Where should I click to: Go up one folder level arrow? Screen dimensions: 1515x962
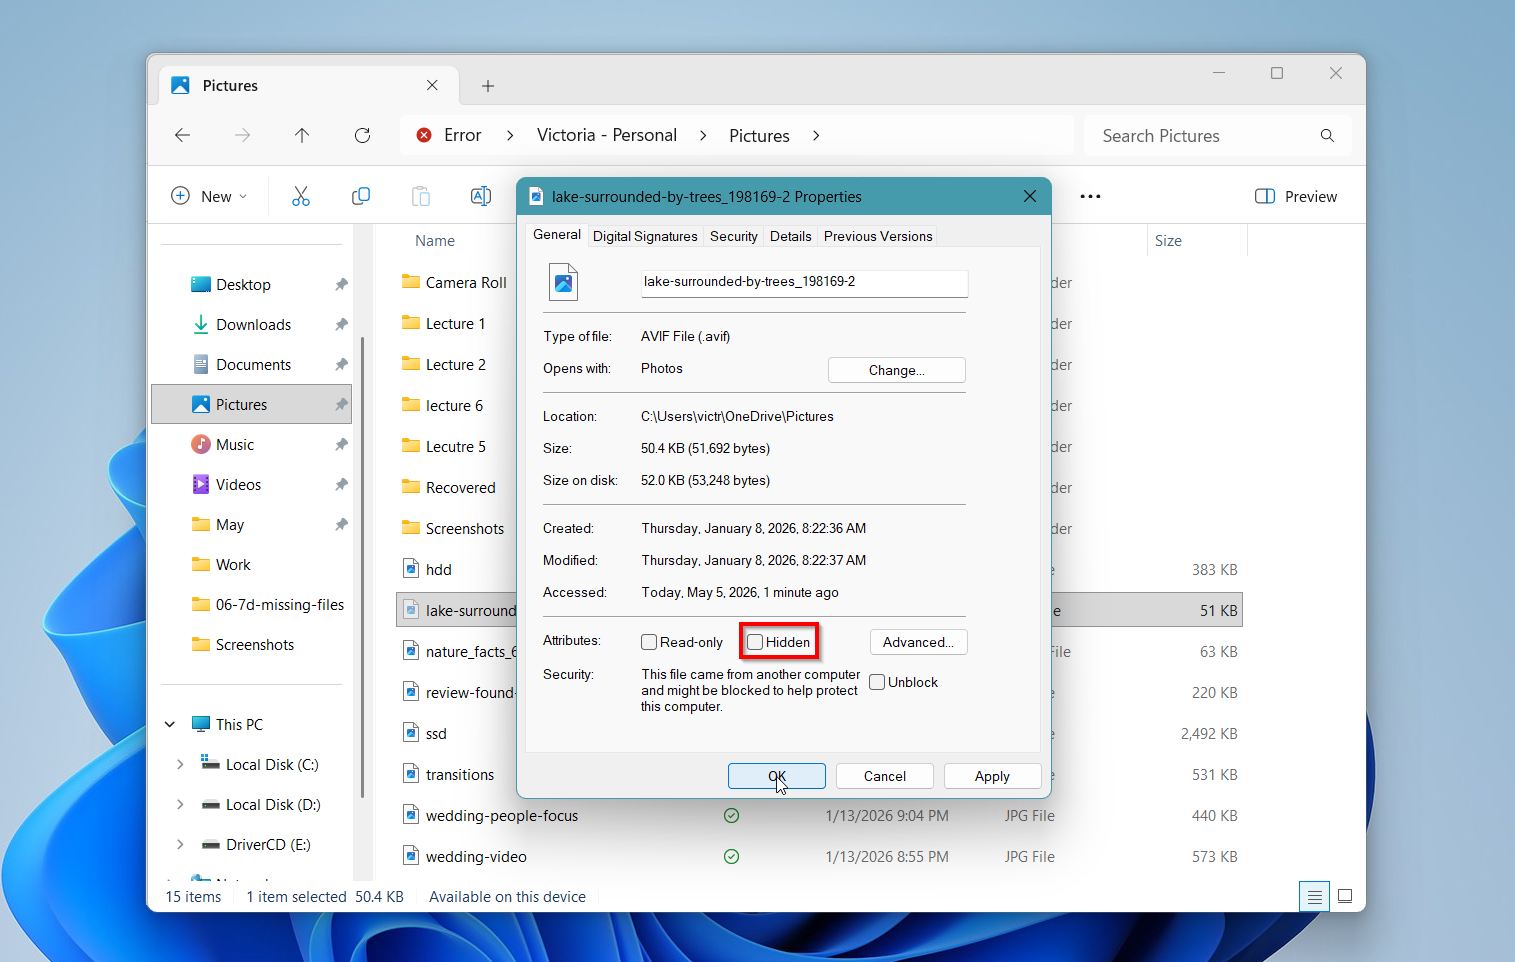[302, 135]
